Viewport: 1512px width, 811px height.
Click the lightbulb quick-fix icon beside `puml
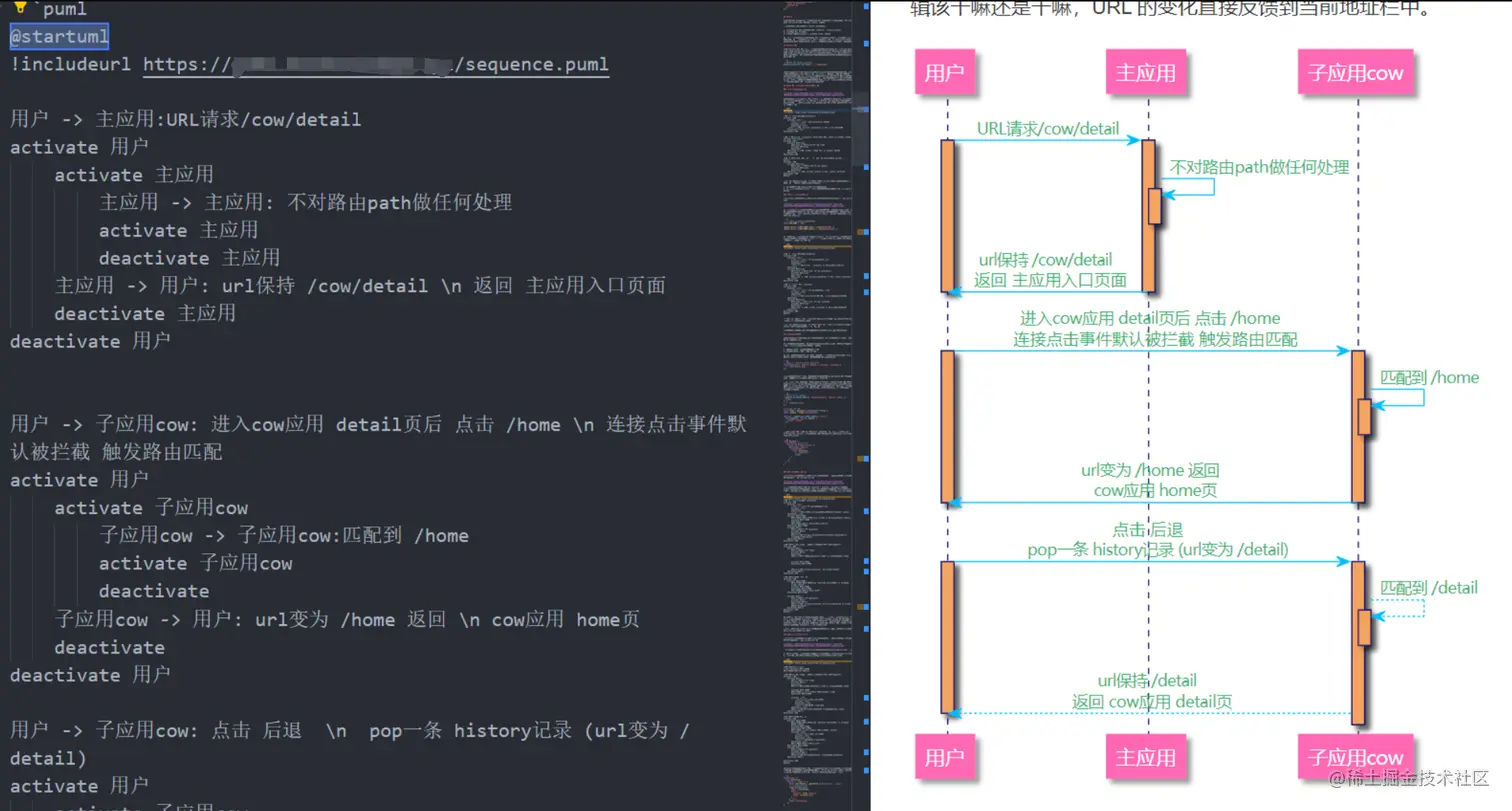click(19, 8)
